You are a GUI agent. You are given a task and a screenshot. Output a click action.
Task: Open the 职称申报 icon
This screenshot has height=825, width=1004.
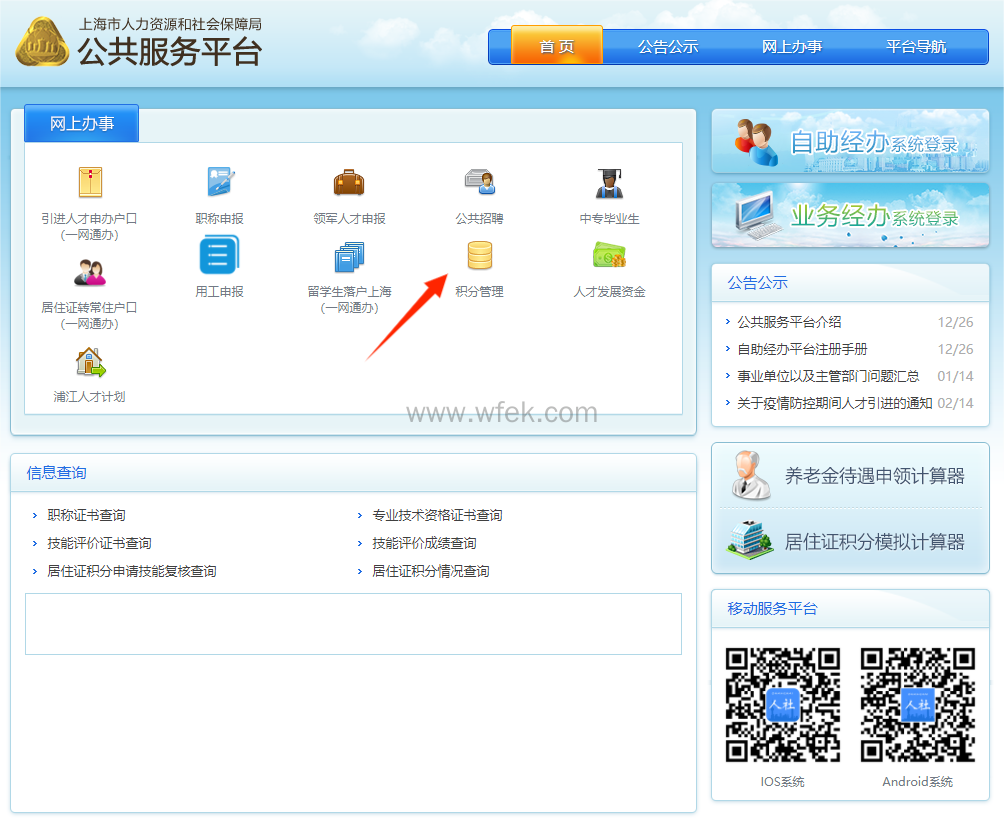219,183
